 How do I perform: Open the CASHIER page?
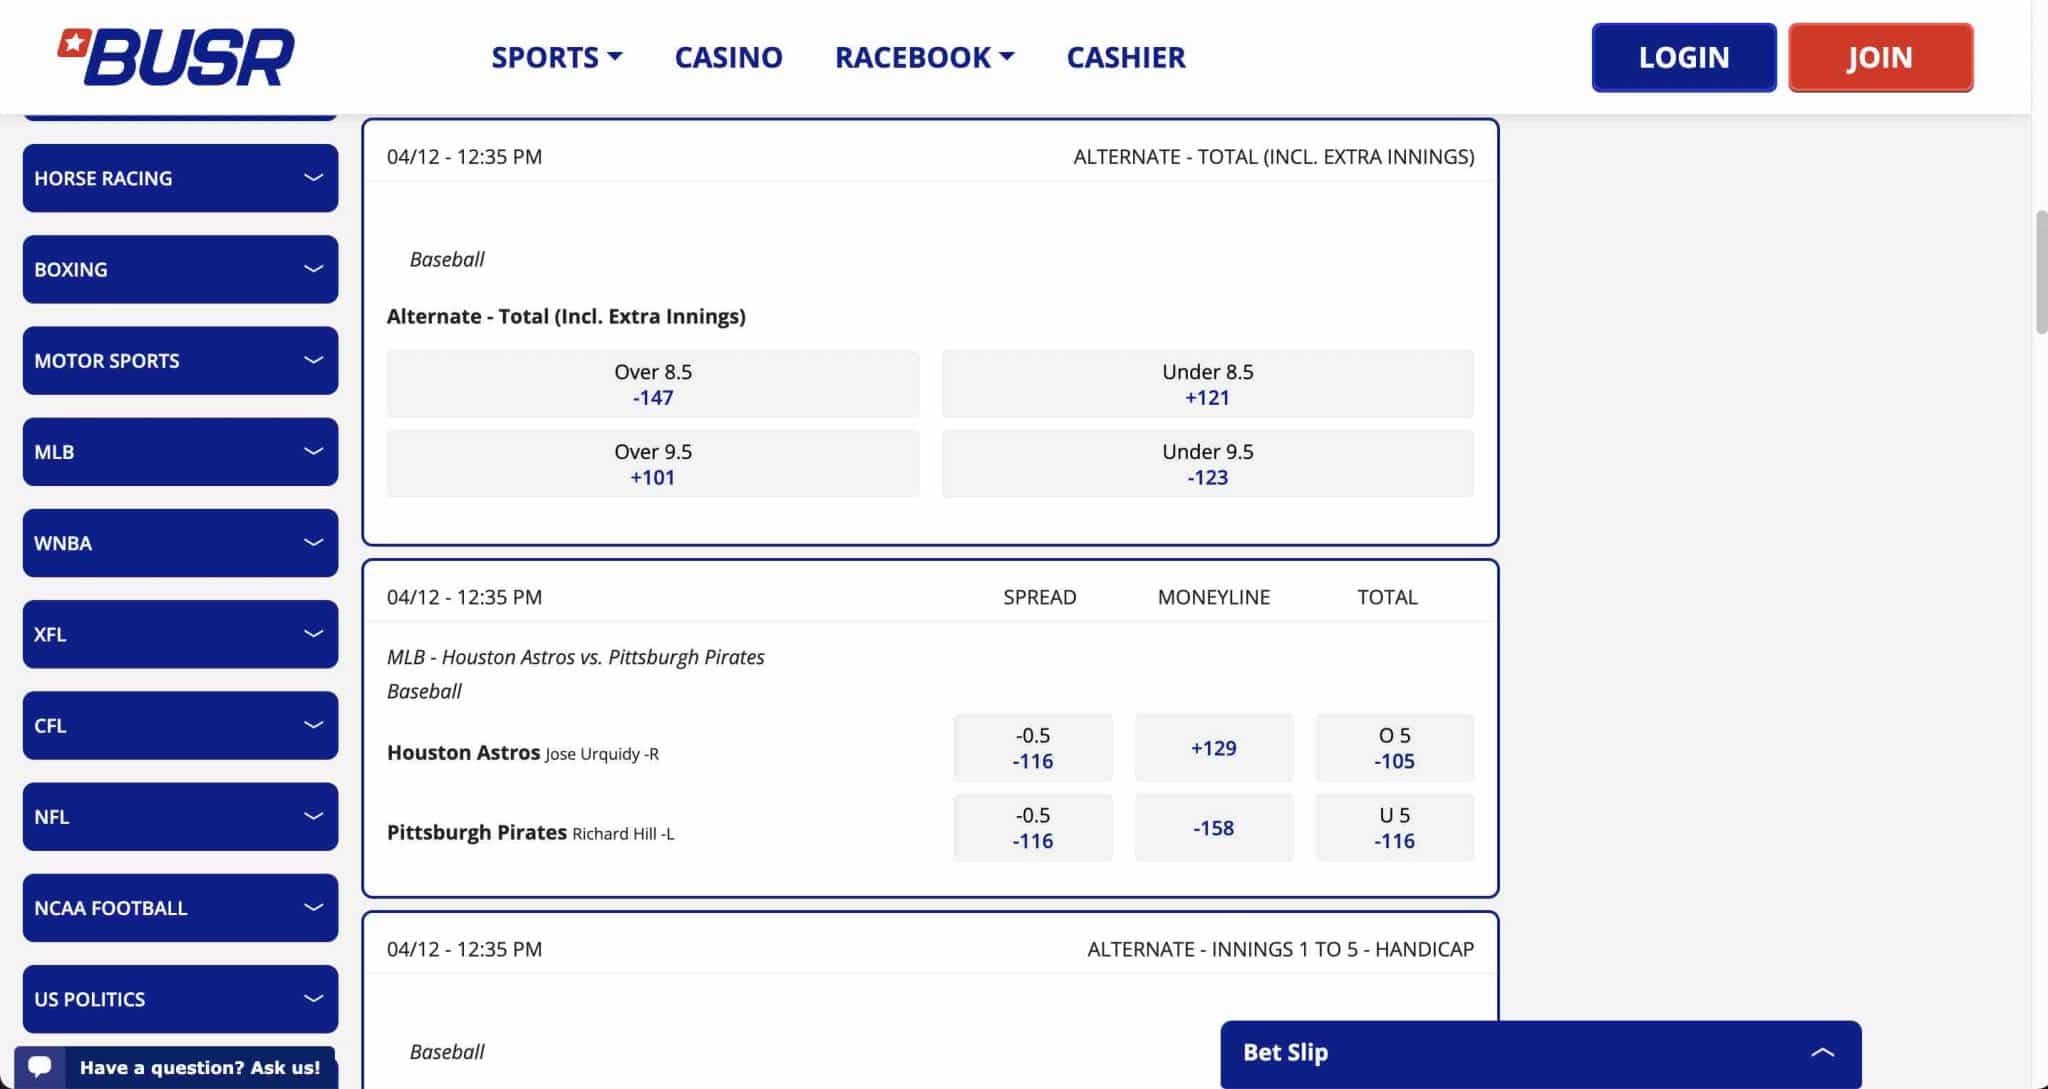click(1126, 57)
